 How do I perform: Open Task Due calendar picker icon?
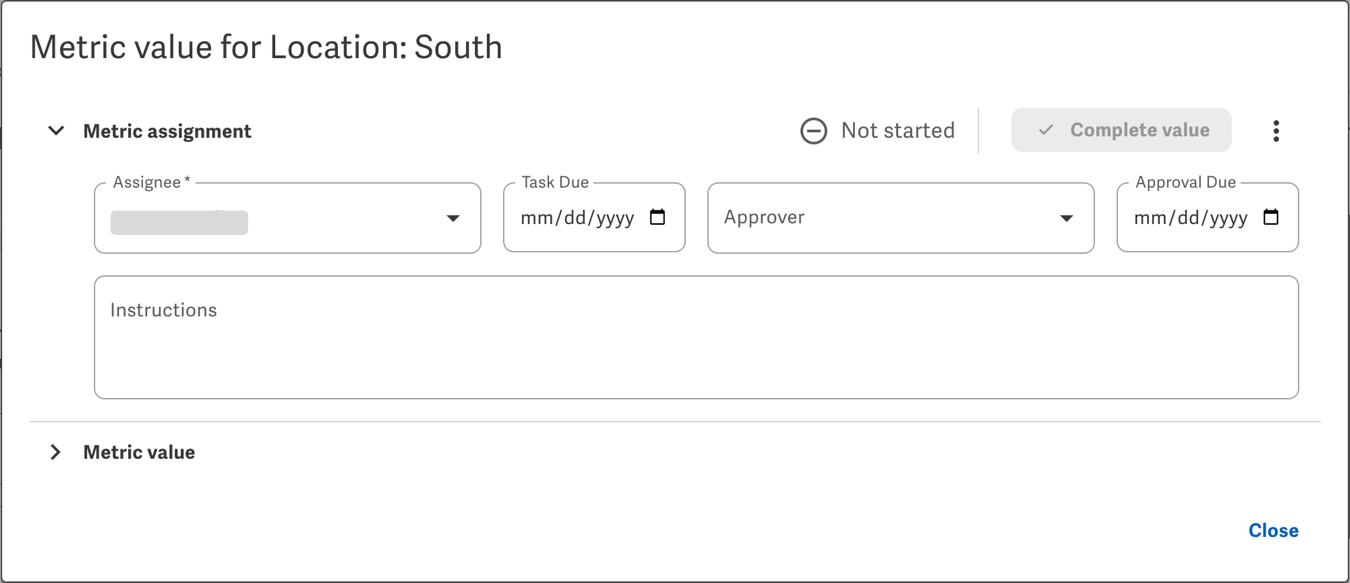tap(658, 217)
